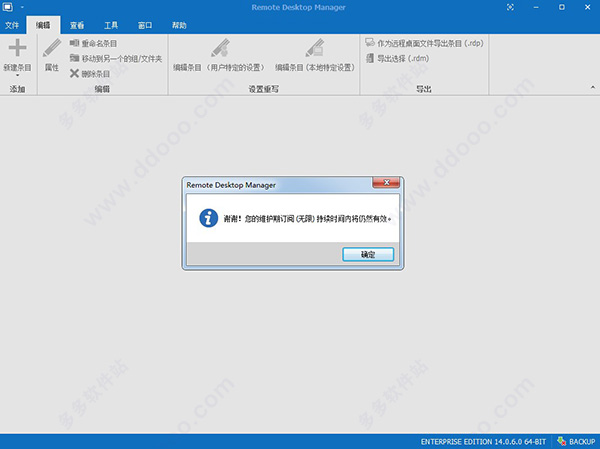Switch to the 查看 ribbon tab

click(x=77, y=25)
